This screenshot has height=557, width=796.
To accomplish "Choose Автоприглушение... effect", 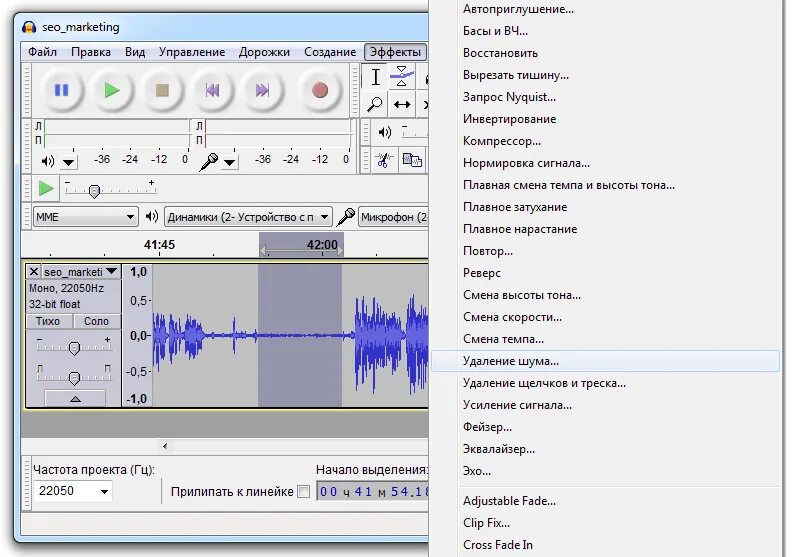I will 605,9.
